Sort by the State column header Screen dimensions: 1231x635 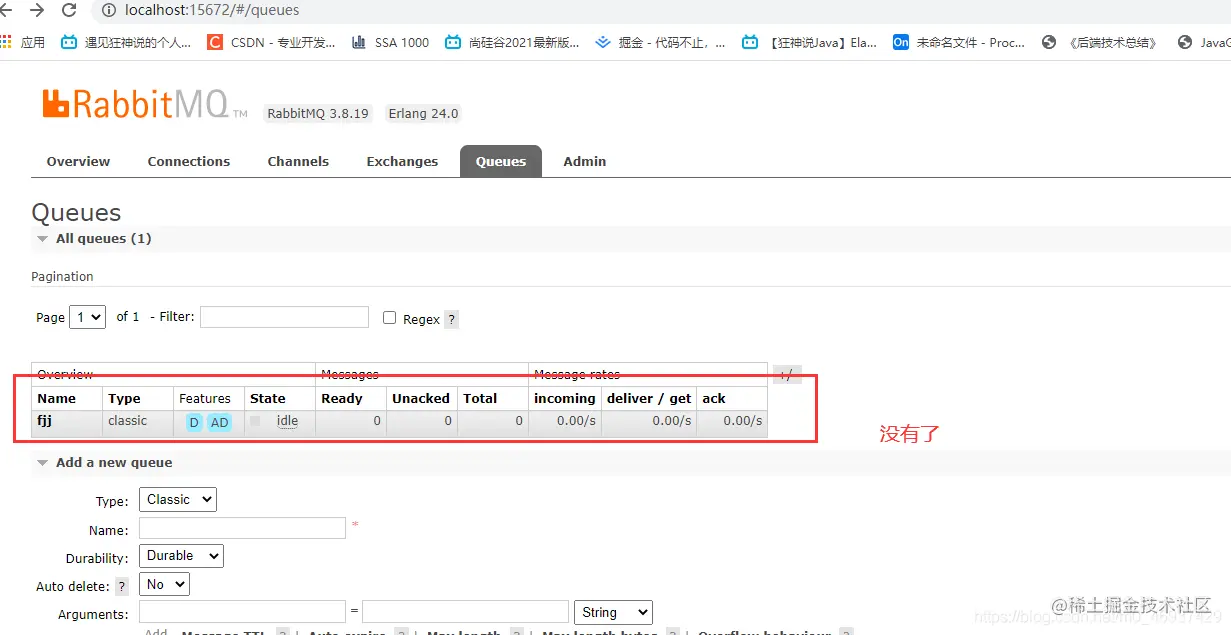(268, 398)
